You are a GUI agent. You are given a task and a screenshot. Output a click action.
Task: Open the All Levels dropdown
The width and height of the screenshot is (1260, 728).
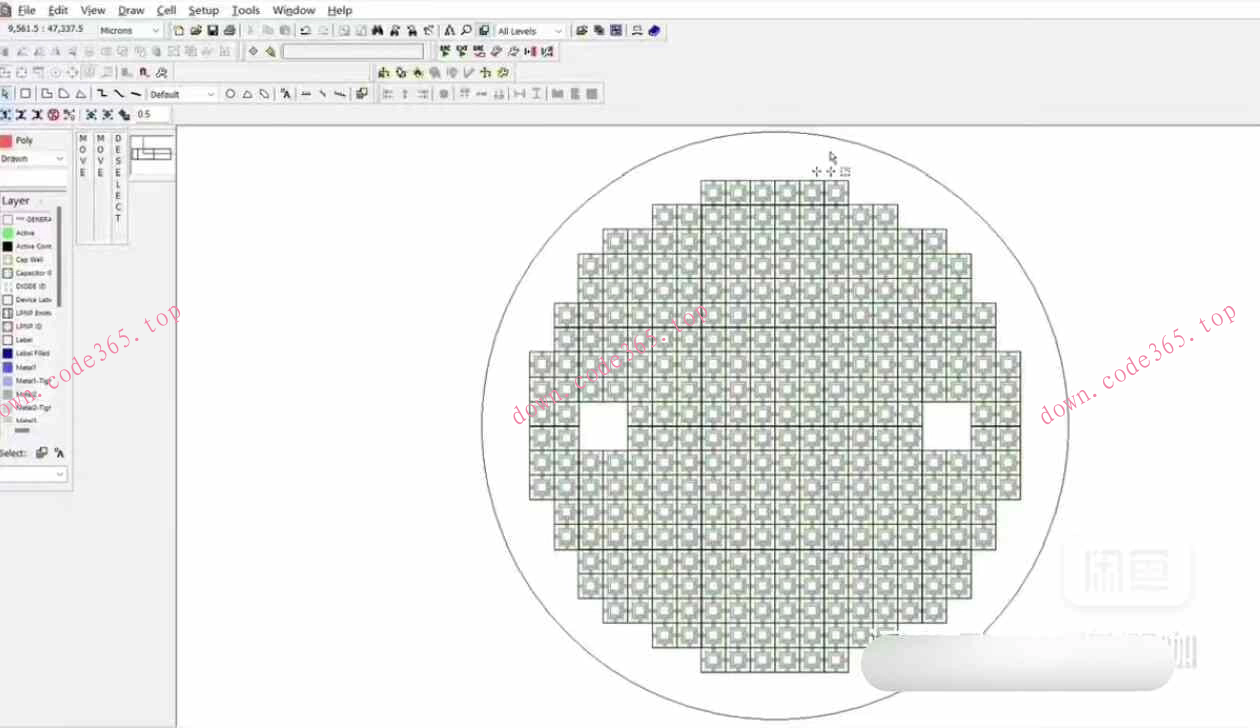click(x=530, y=31)
